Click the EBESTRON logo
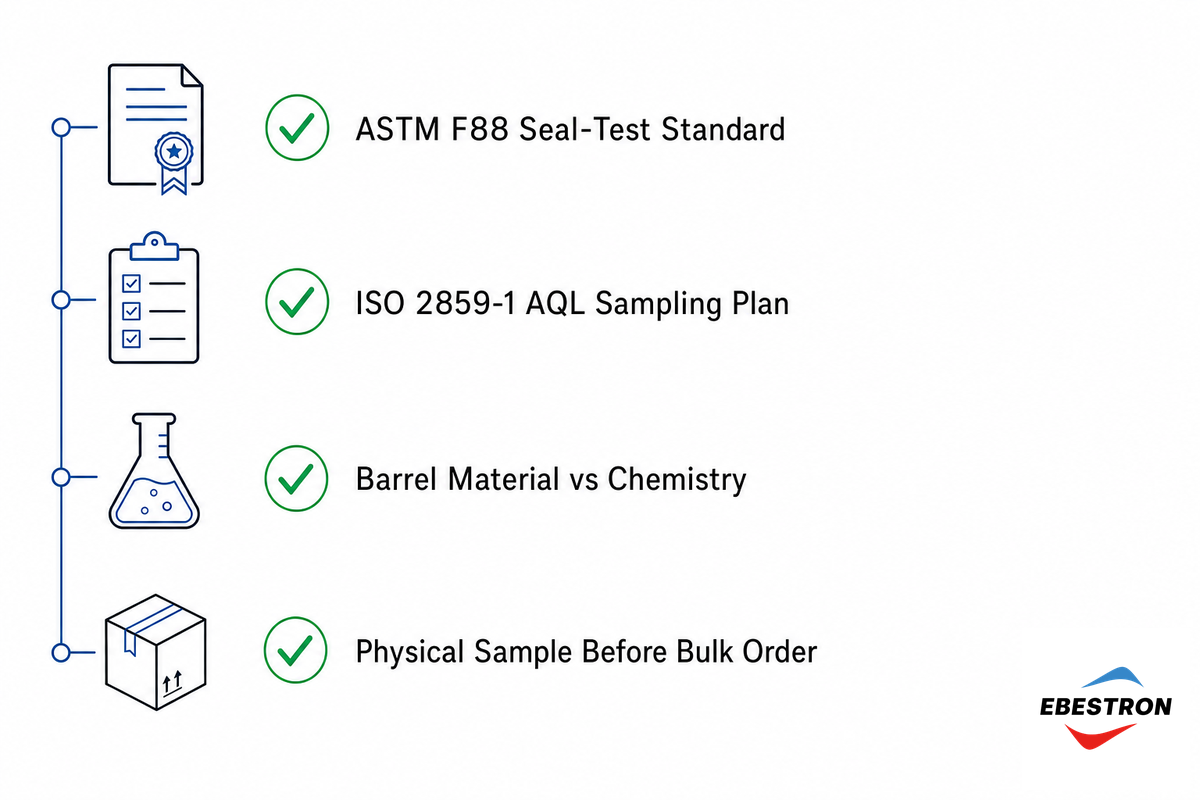Screen dimensions: 1200x800 pyautogui.click(x=1105, y=707)
